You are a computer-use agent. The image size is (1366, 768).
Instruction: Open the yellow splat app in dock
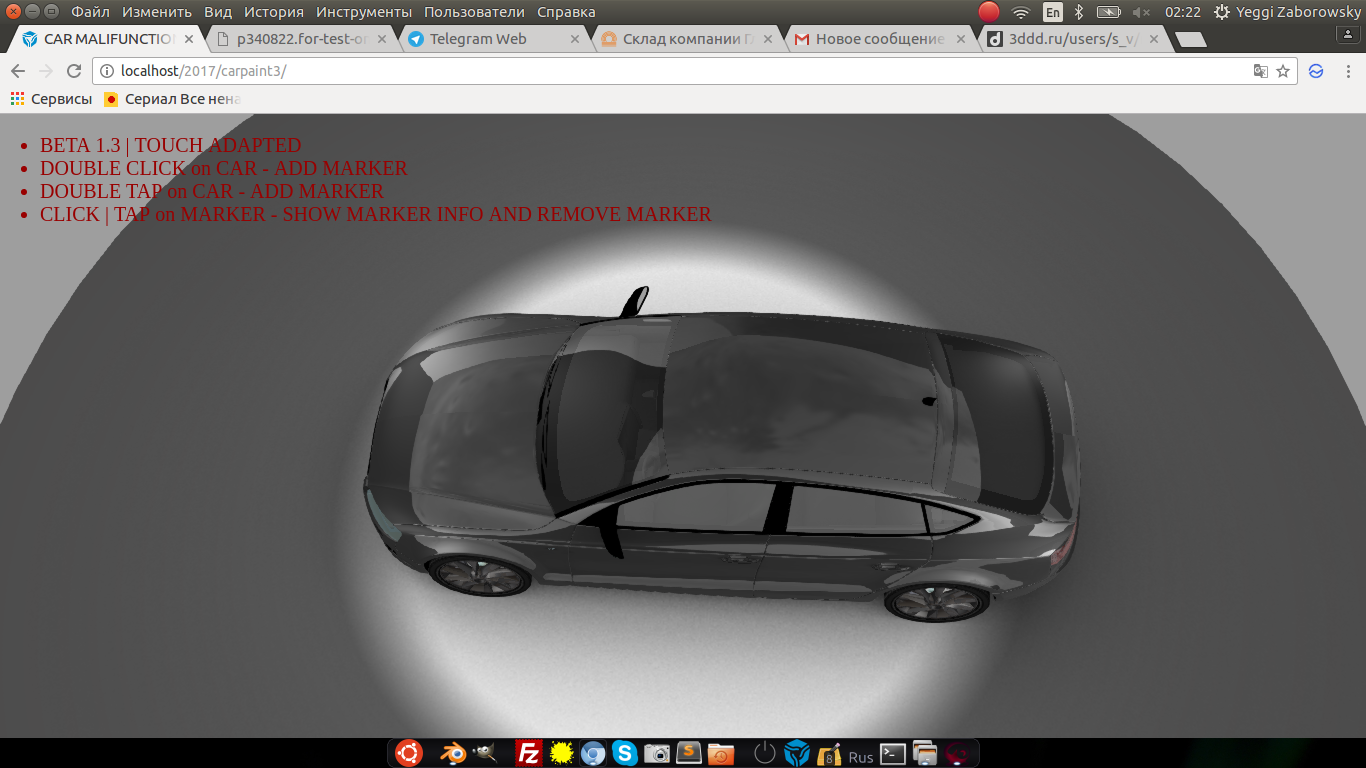[561, 753]
